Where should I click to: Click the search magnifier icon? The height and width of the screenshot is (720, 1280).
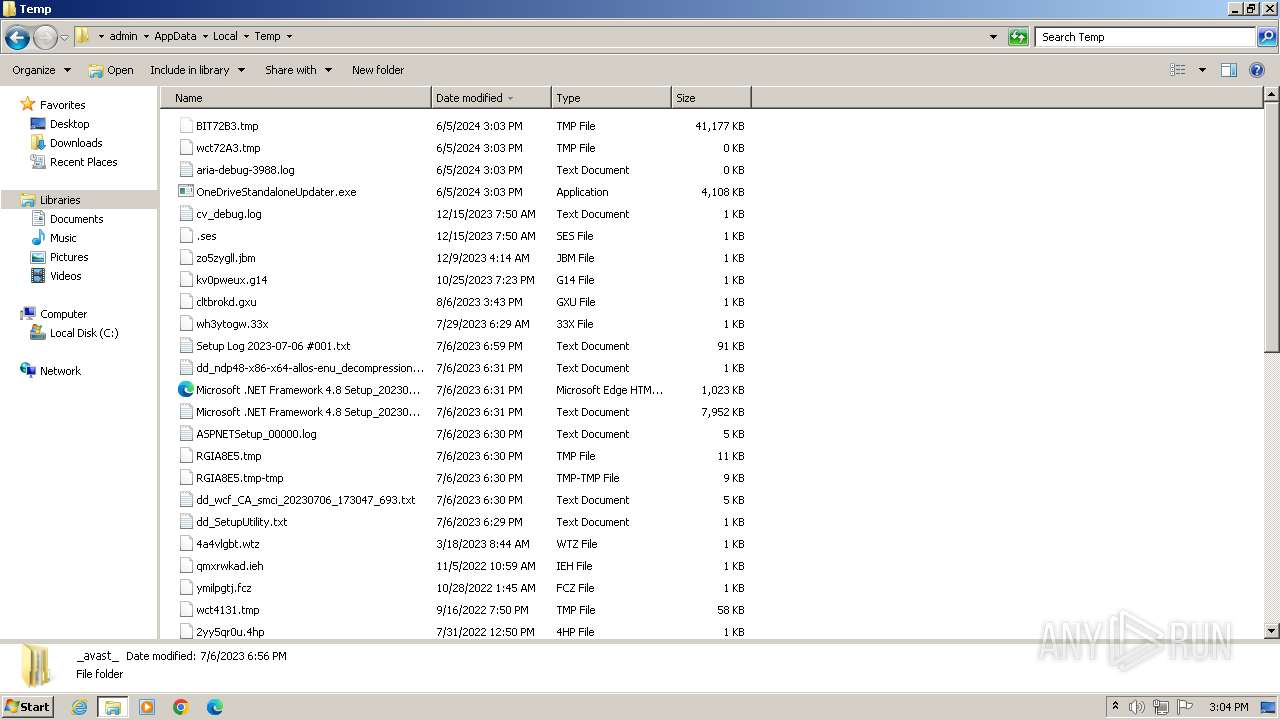tap(1266, 37)
